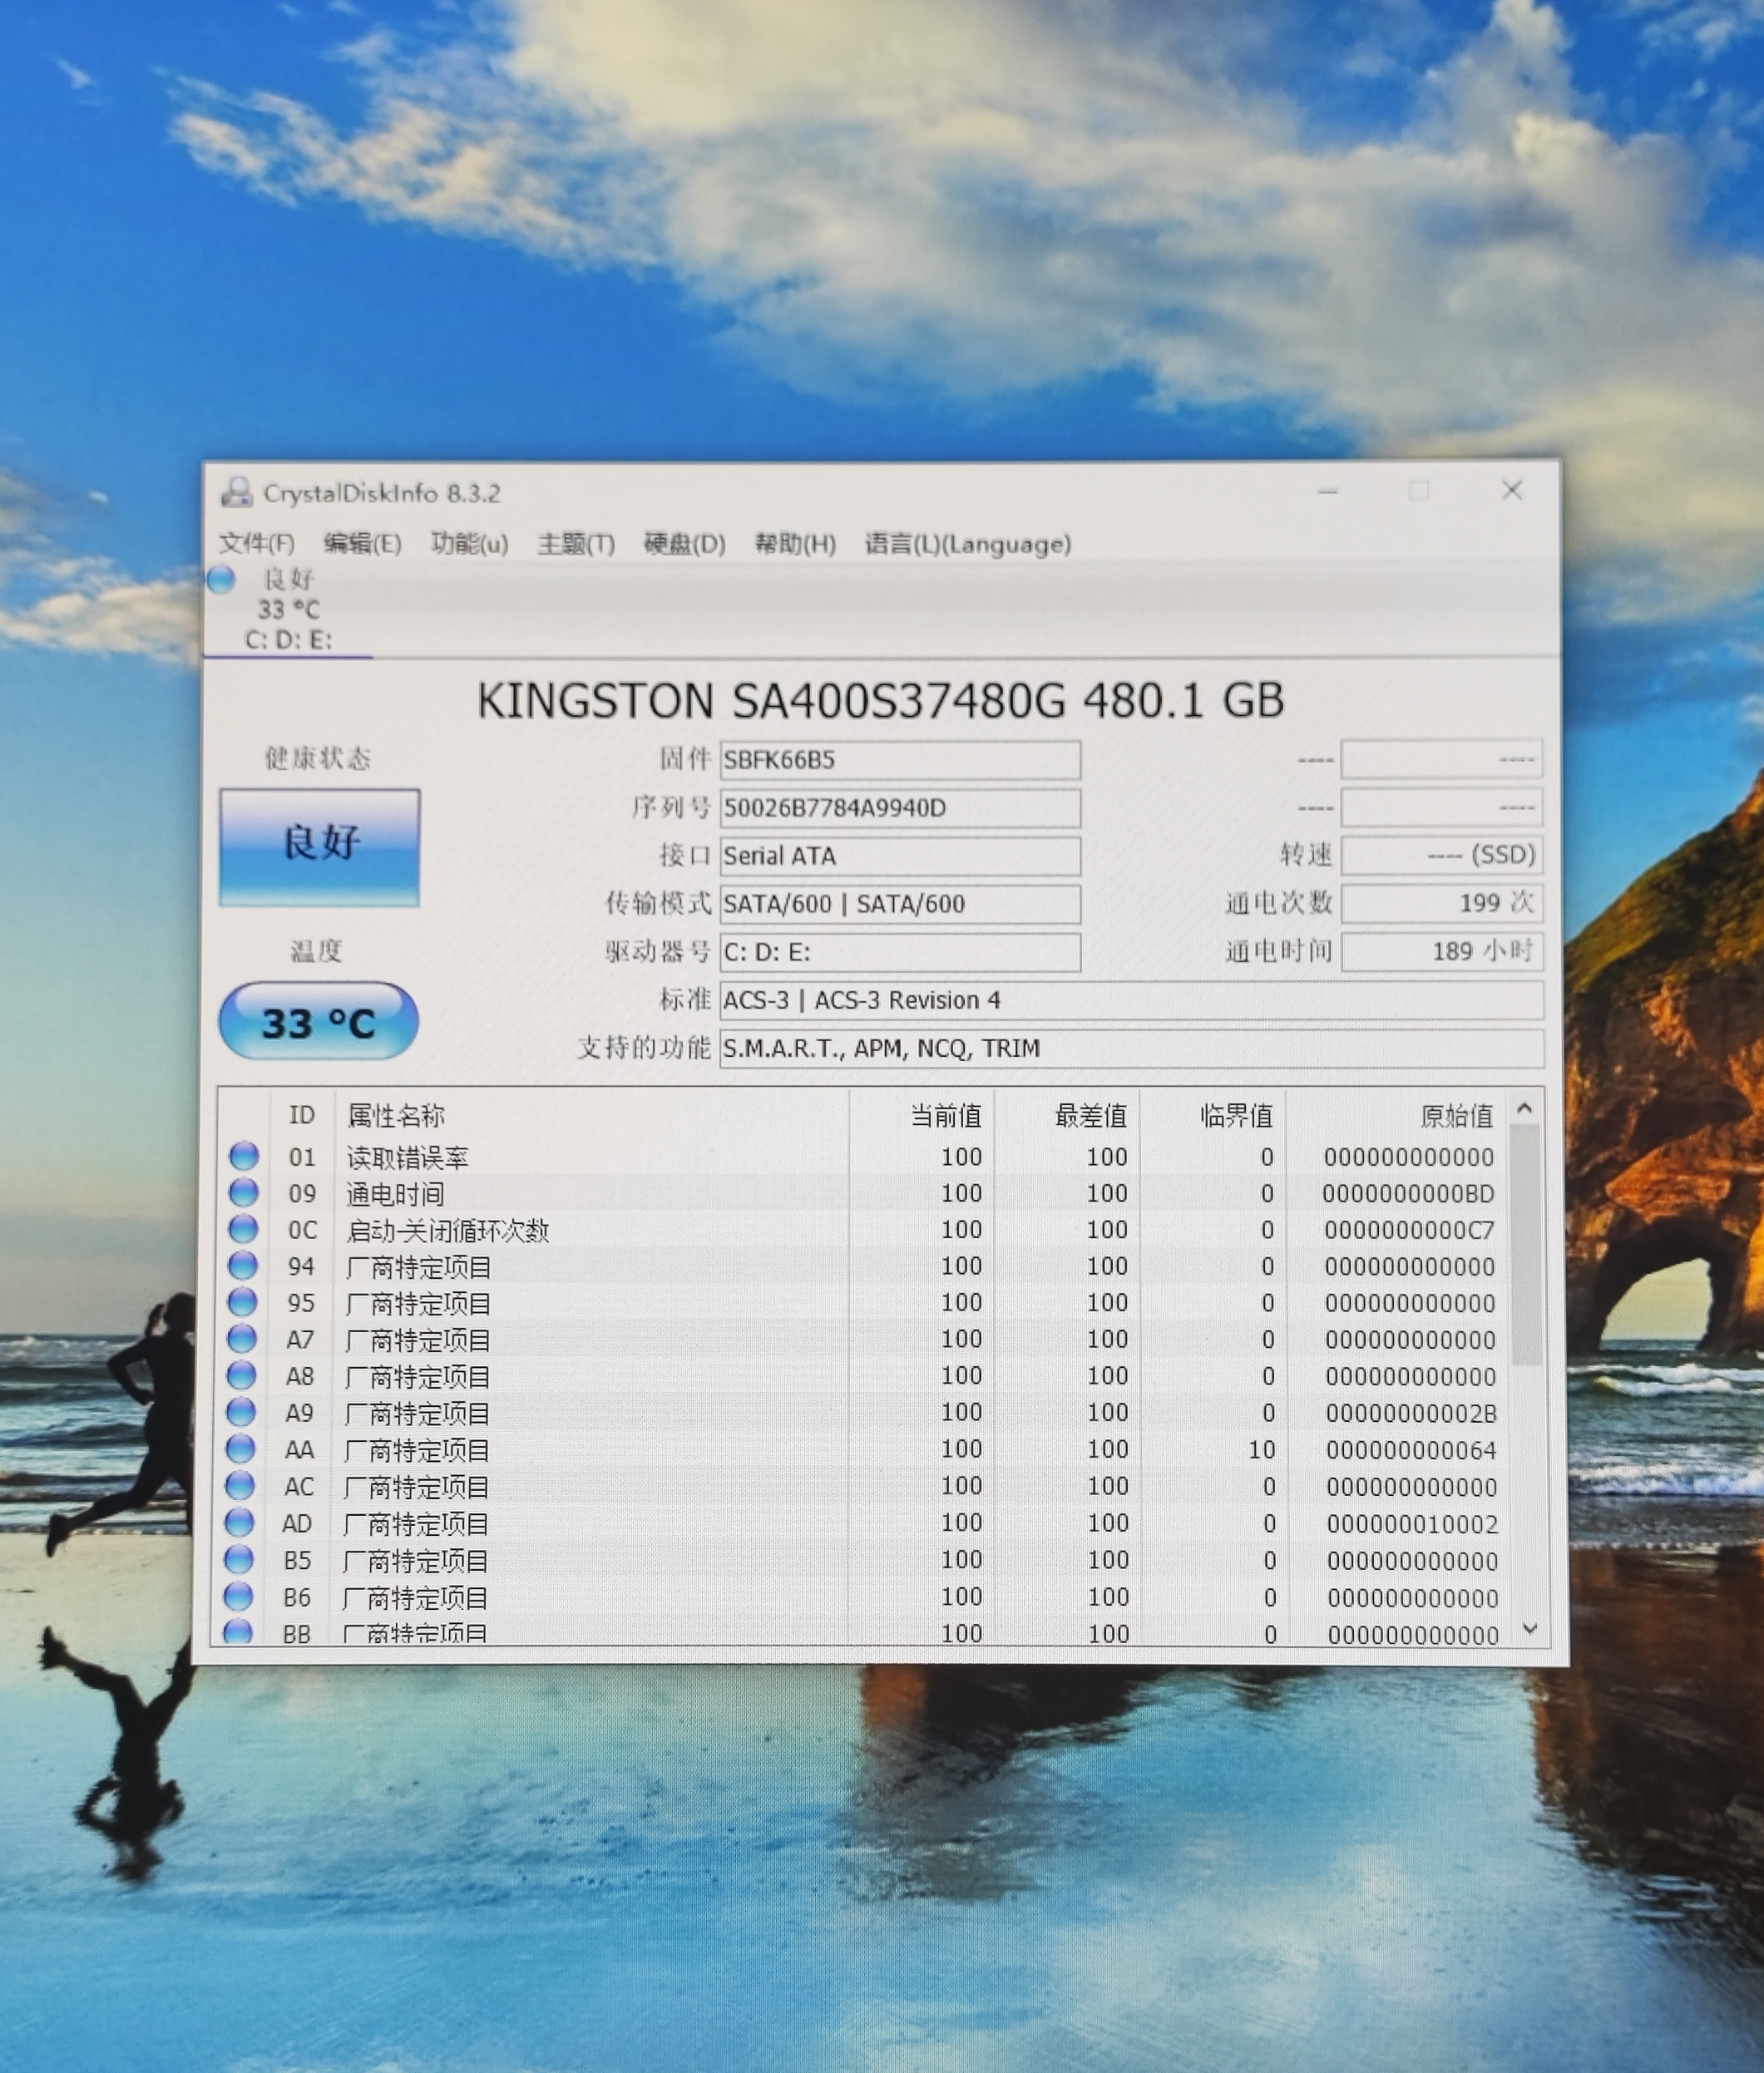Click the rotation rate field showing (SSD)
This screenshot has height=2073, width=1764.
1442,855
